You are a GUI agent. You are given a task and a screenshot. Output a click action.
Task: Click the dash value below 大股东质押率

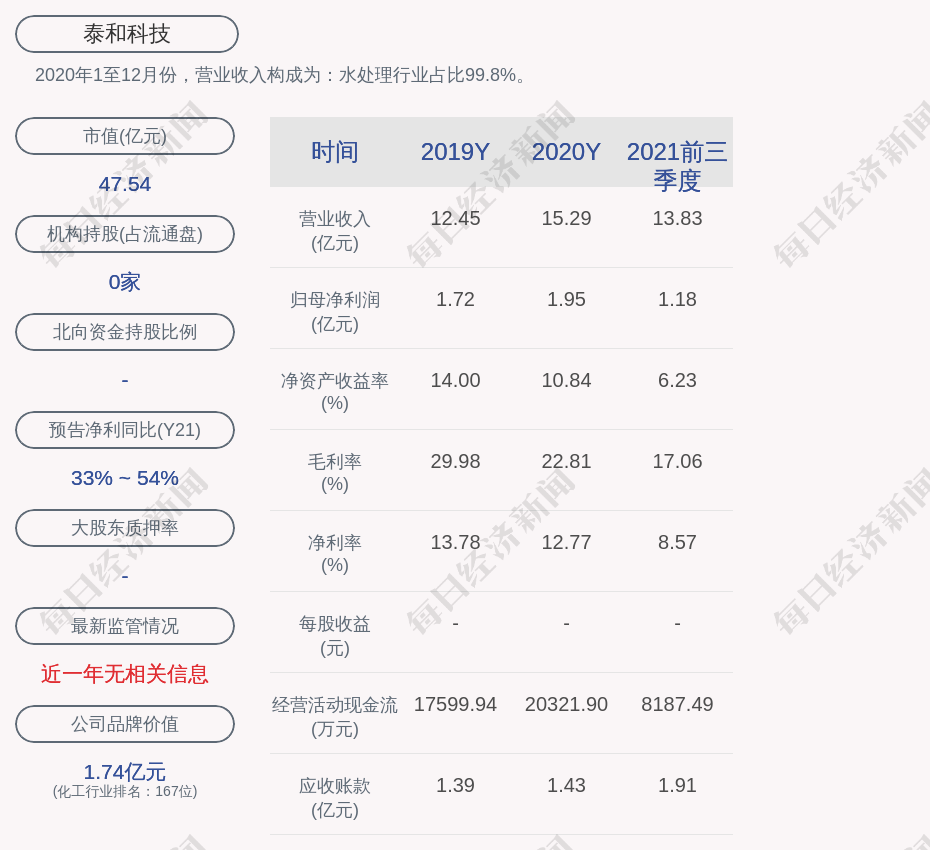coord(125,576)
